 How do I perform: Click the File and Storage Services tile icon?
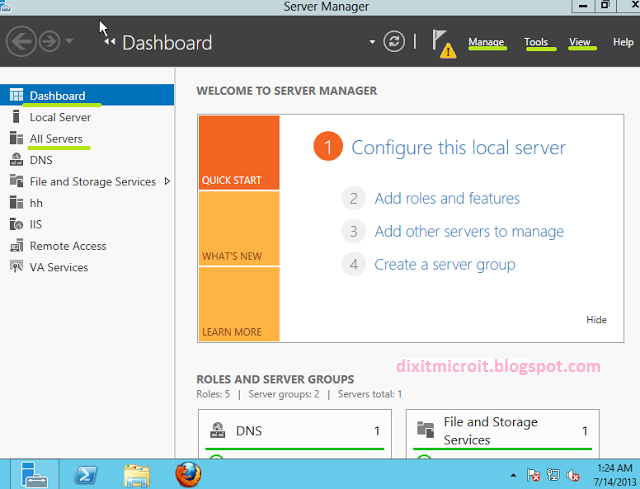pyautogui.click(x=426, y=430)
